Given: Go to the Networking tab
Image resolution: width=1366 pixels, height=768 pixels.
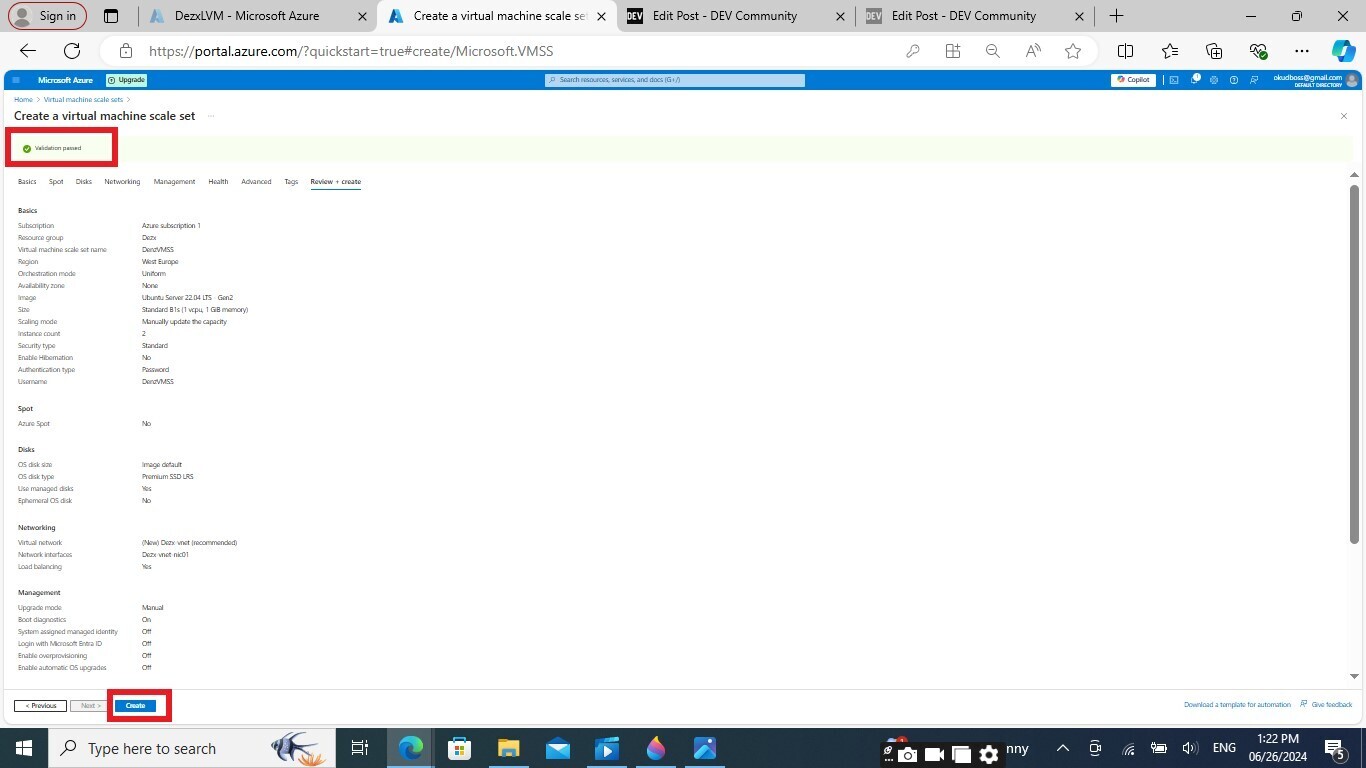Looking at the screenshot, I should (x=122, y=182).
